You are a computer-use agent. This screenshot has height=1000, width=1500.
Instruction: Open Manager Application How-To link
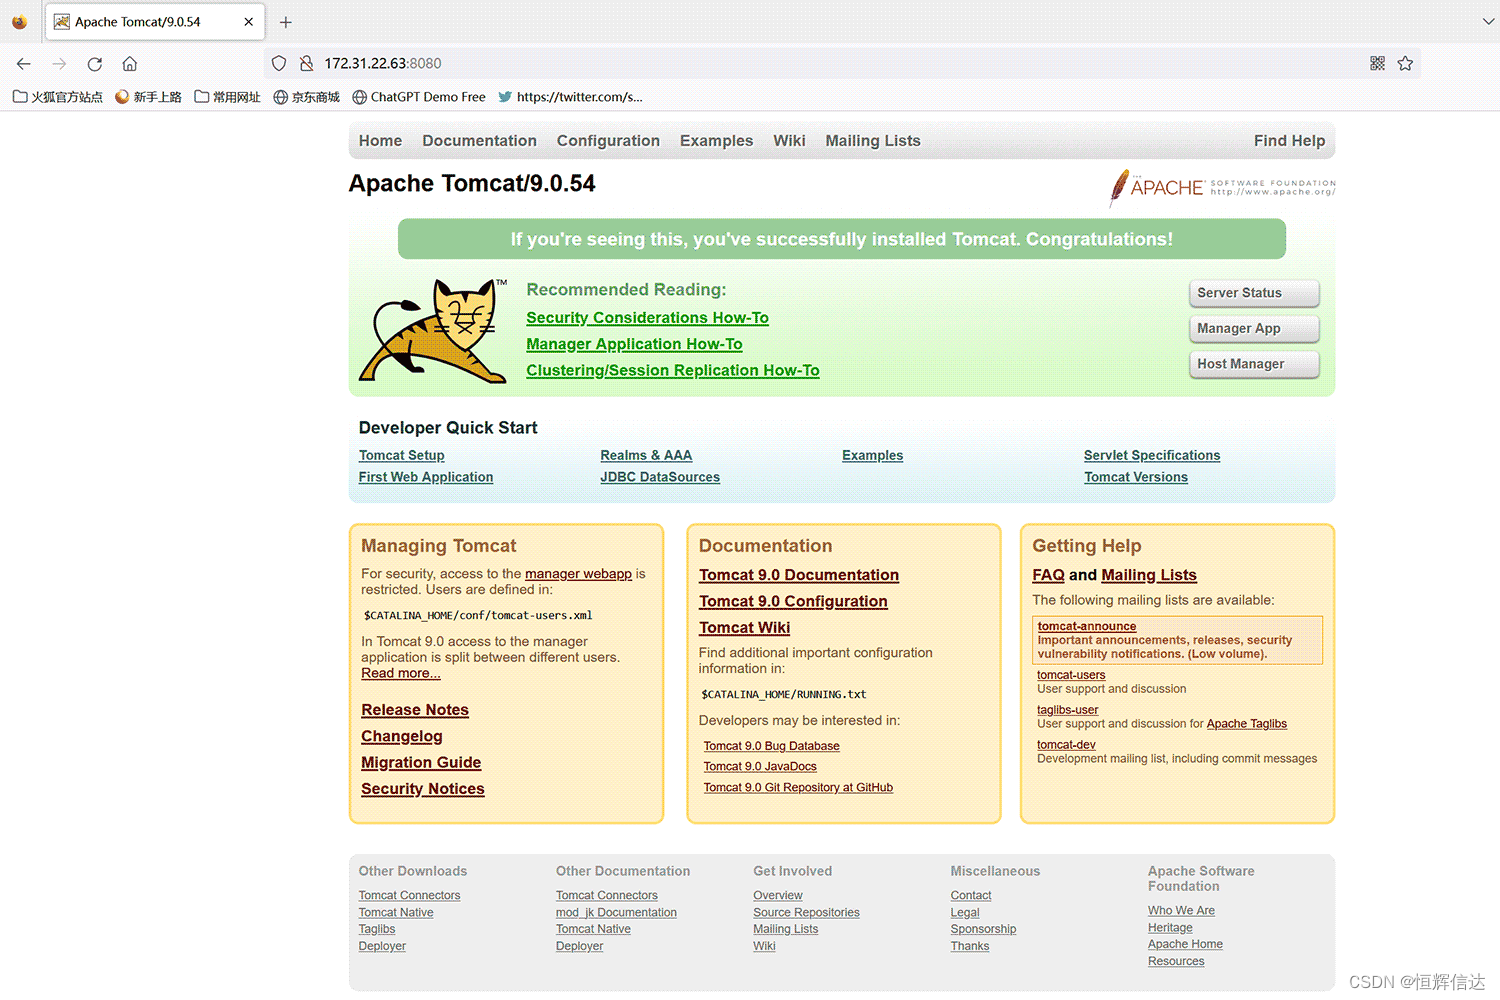pos(634,344)
